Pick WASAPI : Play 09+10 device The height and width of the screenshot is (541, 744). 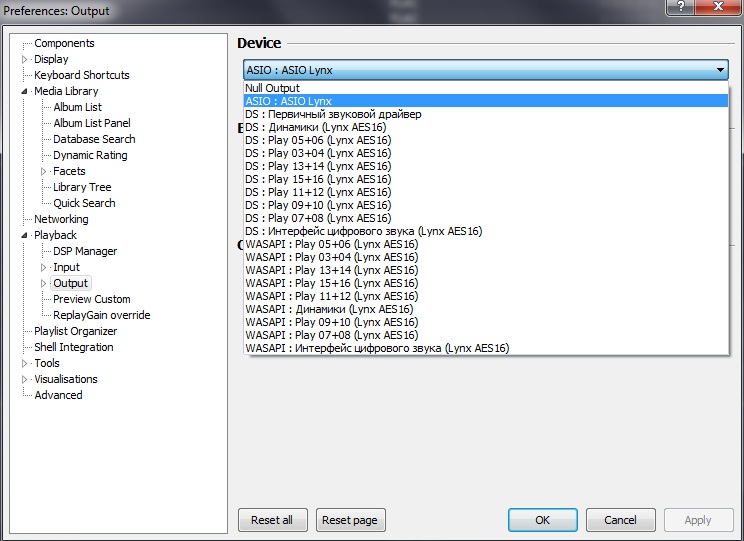coord(486,322)
